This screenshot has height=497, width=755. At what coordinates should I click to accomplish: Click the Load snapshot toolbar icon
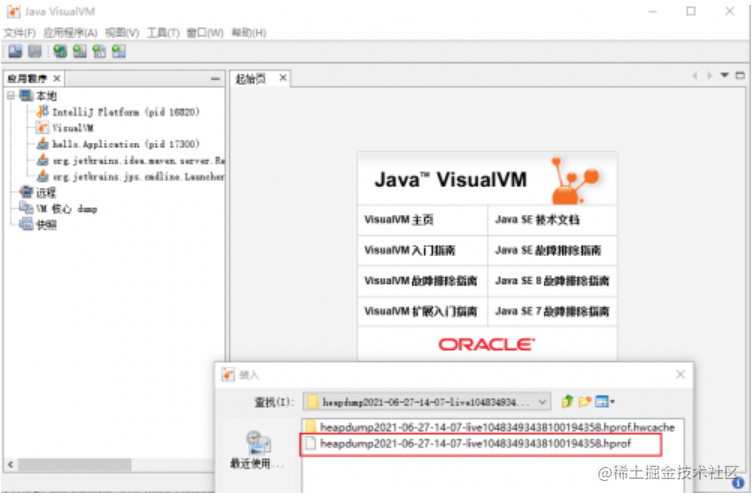(15, 51)
